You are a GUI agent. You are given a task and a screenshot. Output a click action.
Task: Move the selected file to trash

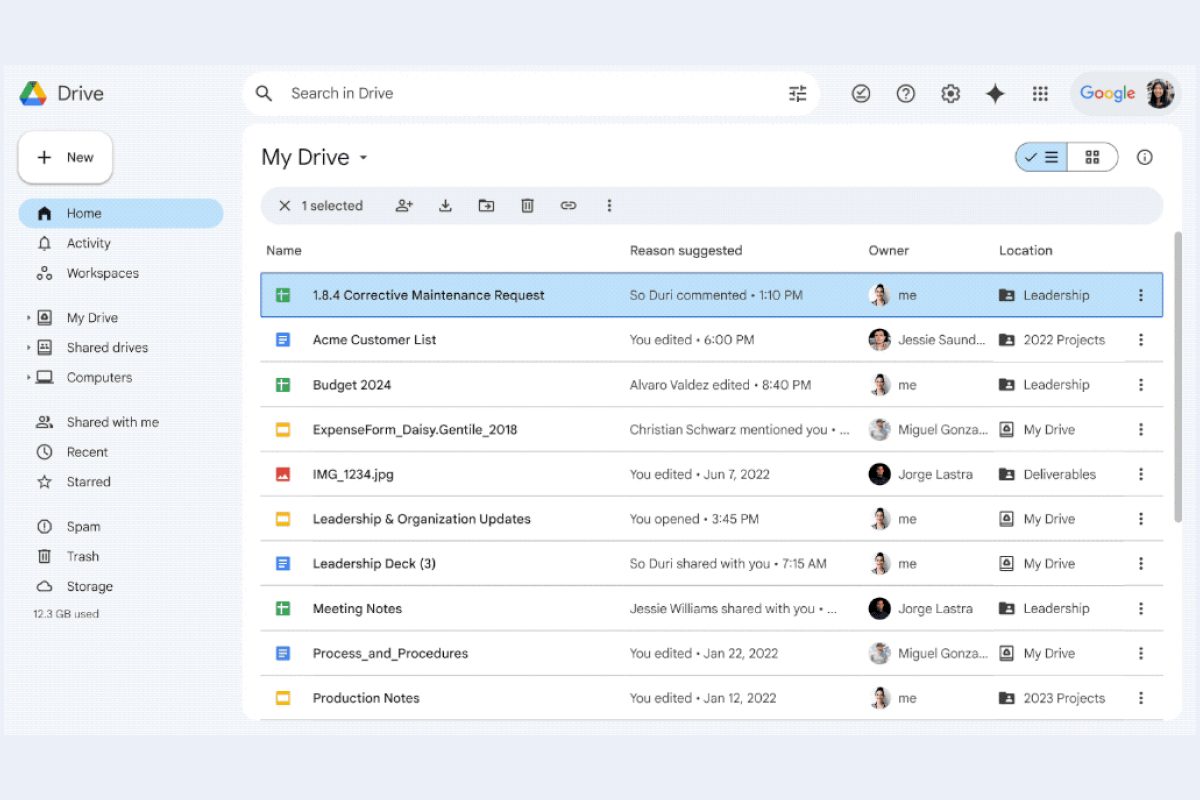(x=527, y=205)
